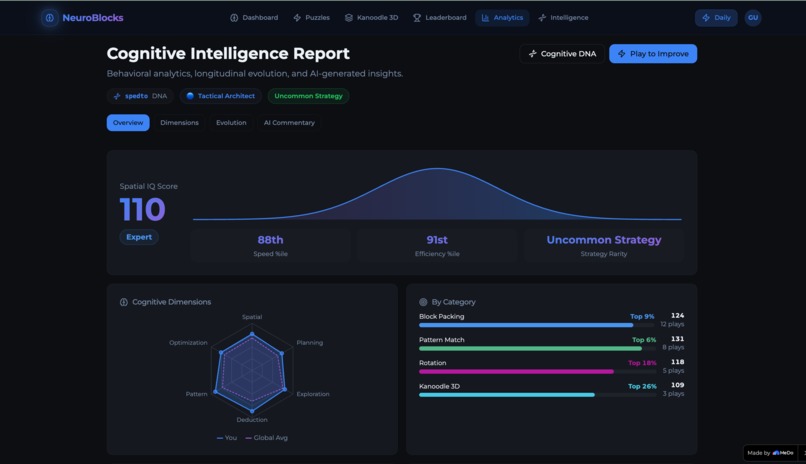Click the Rotation category label
The height and width of the screenshot is (464, 806).
coord(432,363)
